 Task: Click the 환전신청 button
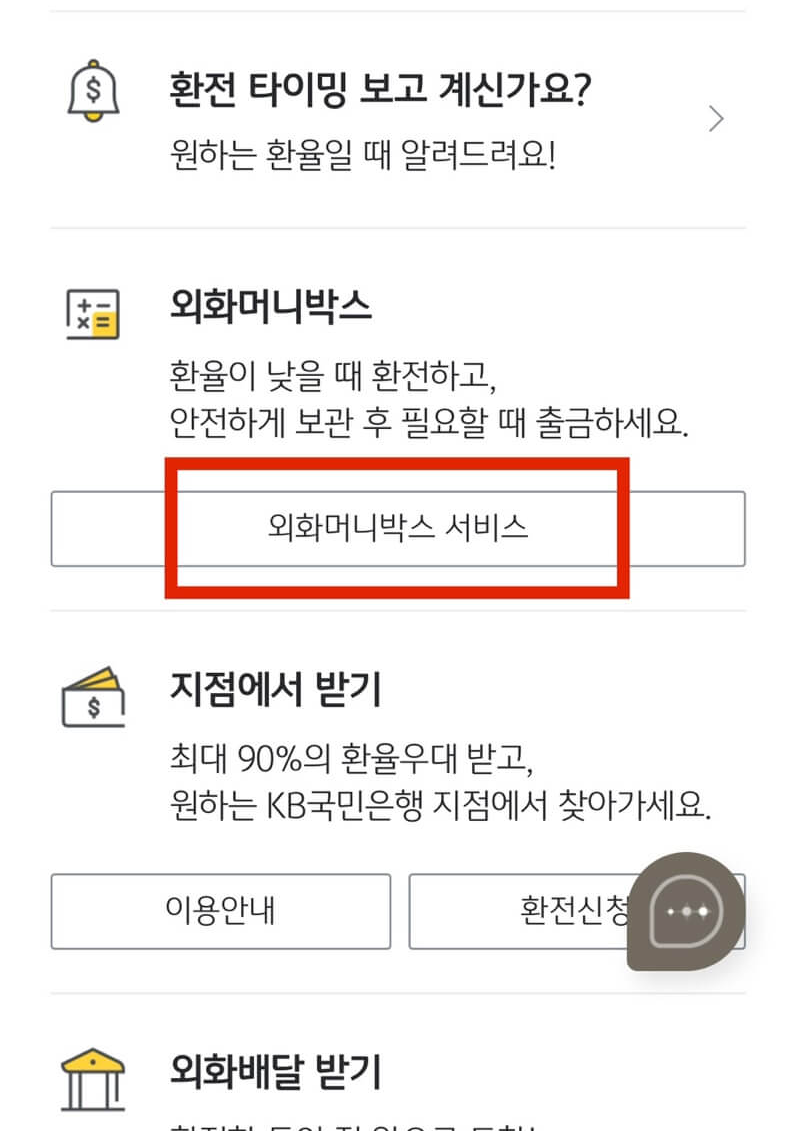(x=576, y=911)
